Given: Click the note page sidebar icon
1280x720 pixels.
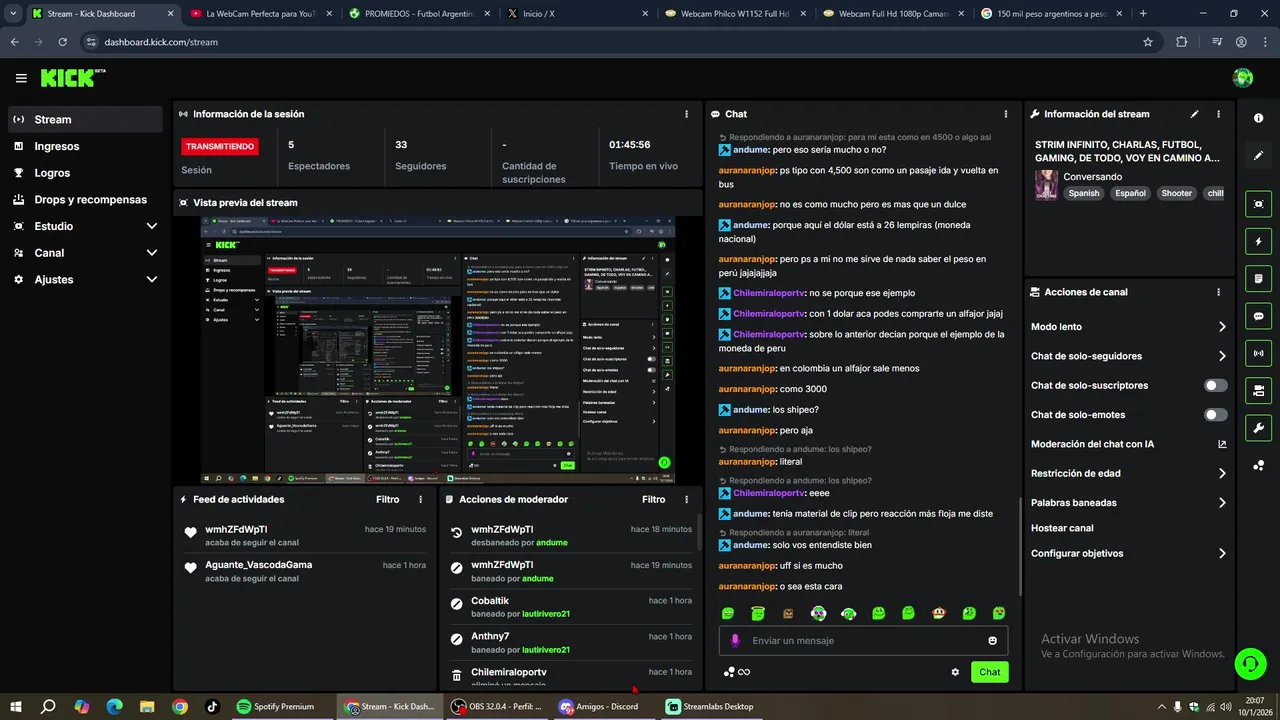Looking at the screenshot, I should pos(1258,279).
